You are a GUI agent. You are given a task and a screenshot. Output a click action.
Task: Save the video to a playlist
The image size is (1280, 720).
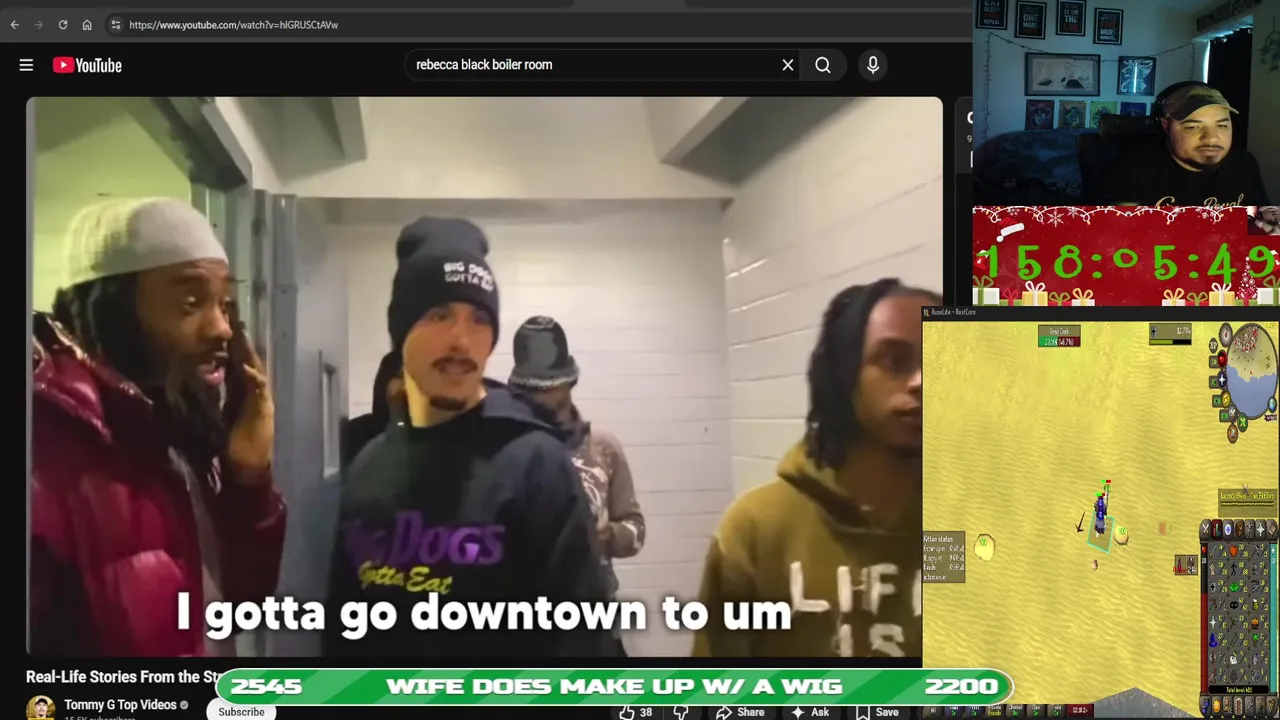(x=877, y=712)
